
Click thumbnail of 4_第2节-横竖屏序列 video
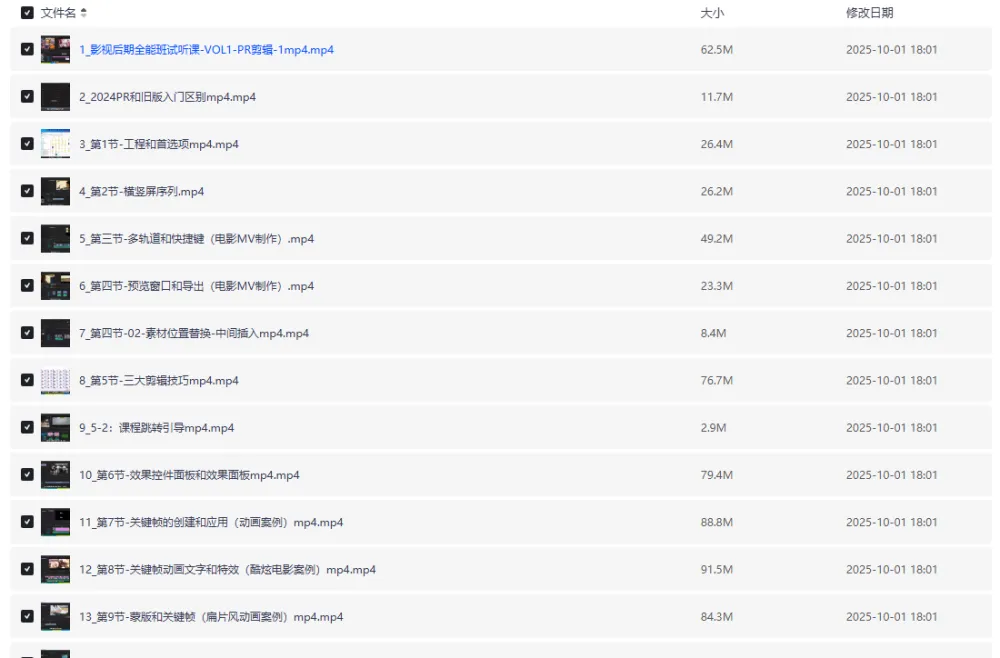[55, 191]
